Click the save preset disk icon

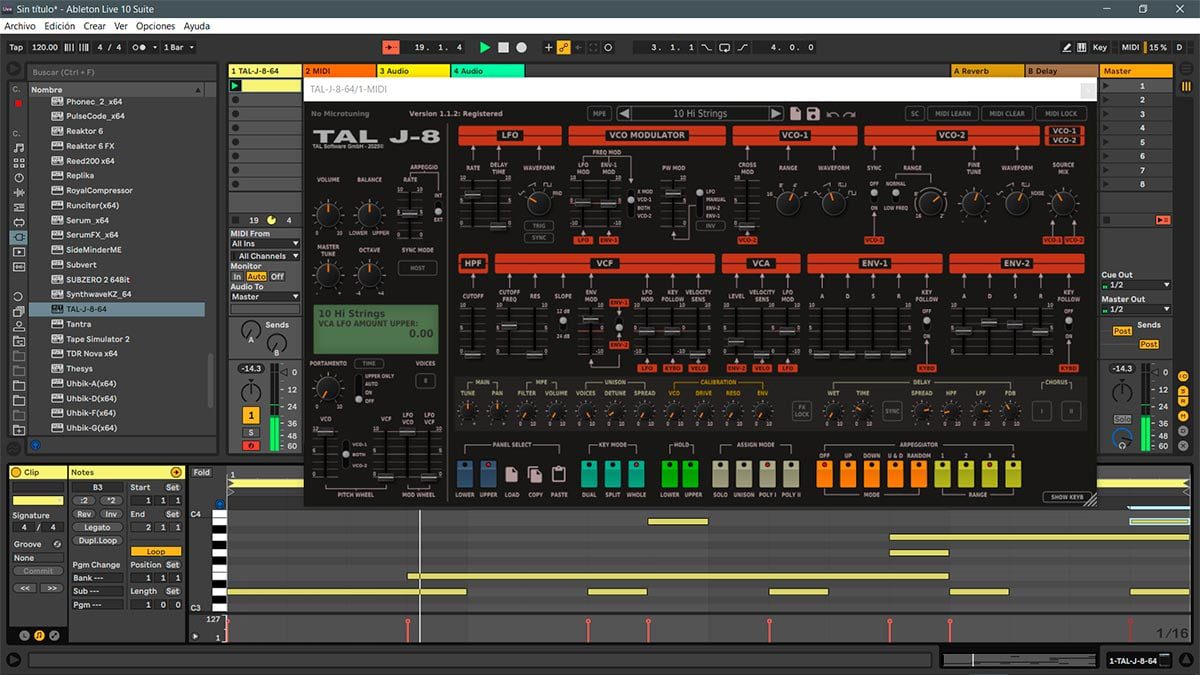click(x=813, y=114)
